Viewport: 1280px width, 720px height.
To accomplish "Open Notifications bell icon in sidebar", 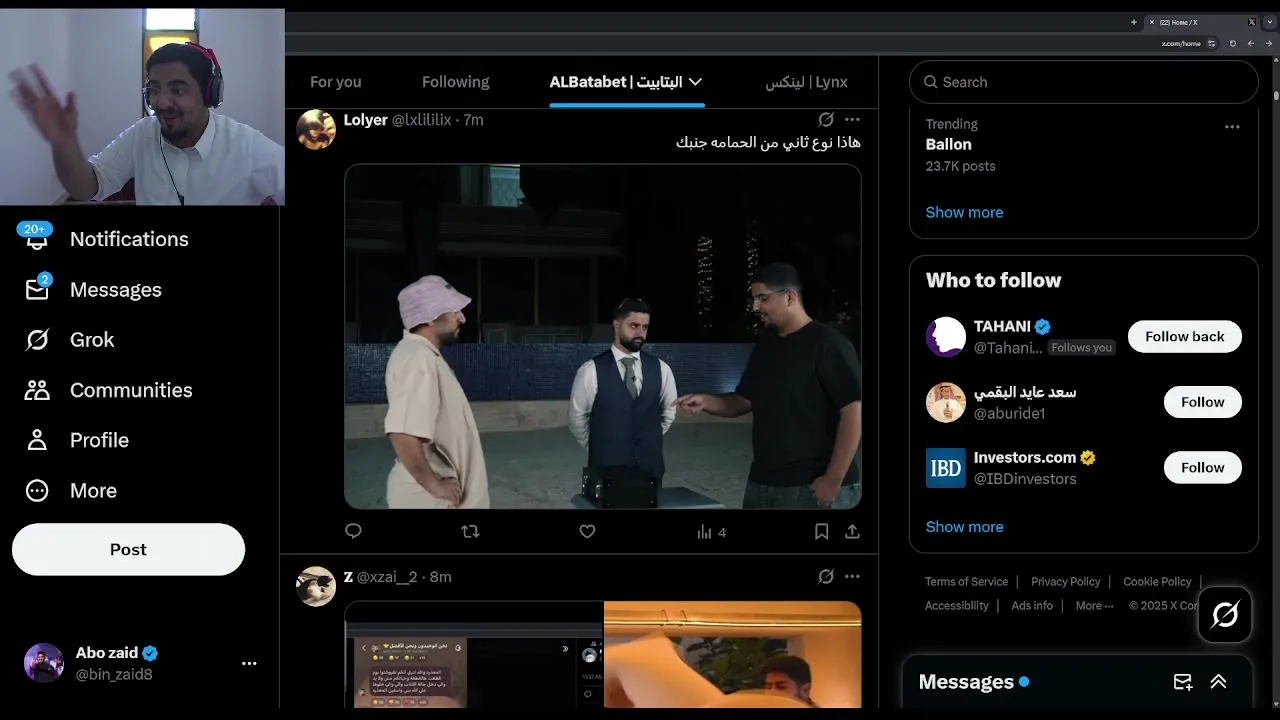I will 37,239.
